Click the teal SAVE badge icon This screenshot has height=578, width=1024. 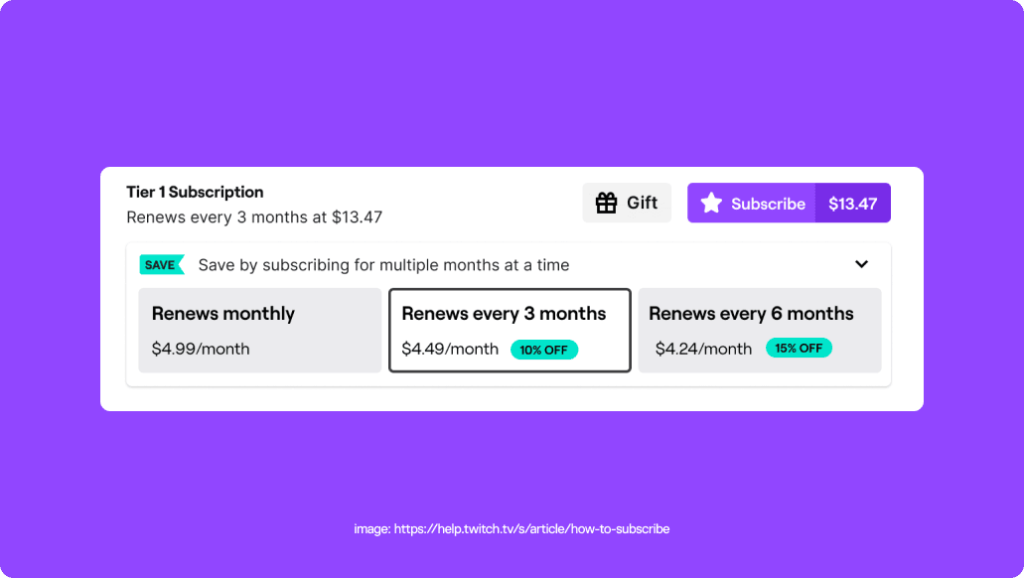tap(161, 265)
